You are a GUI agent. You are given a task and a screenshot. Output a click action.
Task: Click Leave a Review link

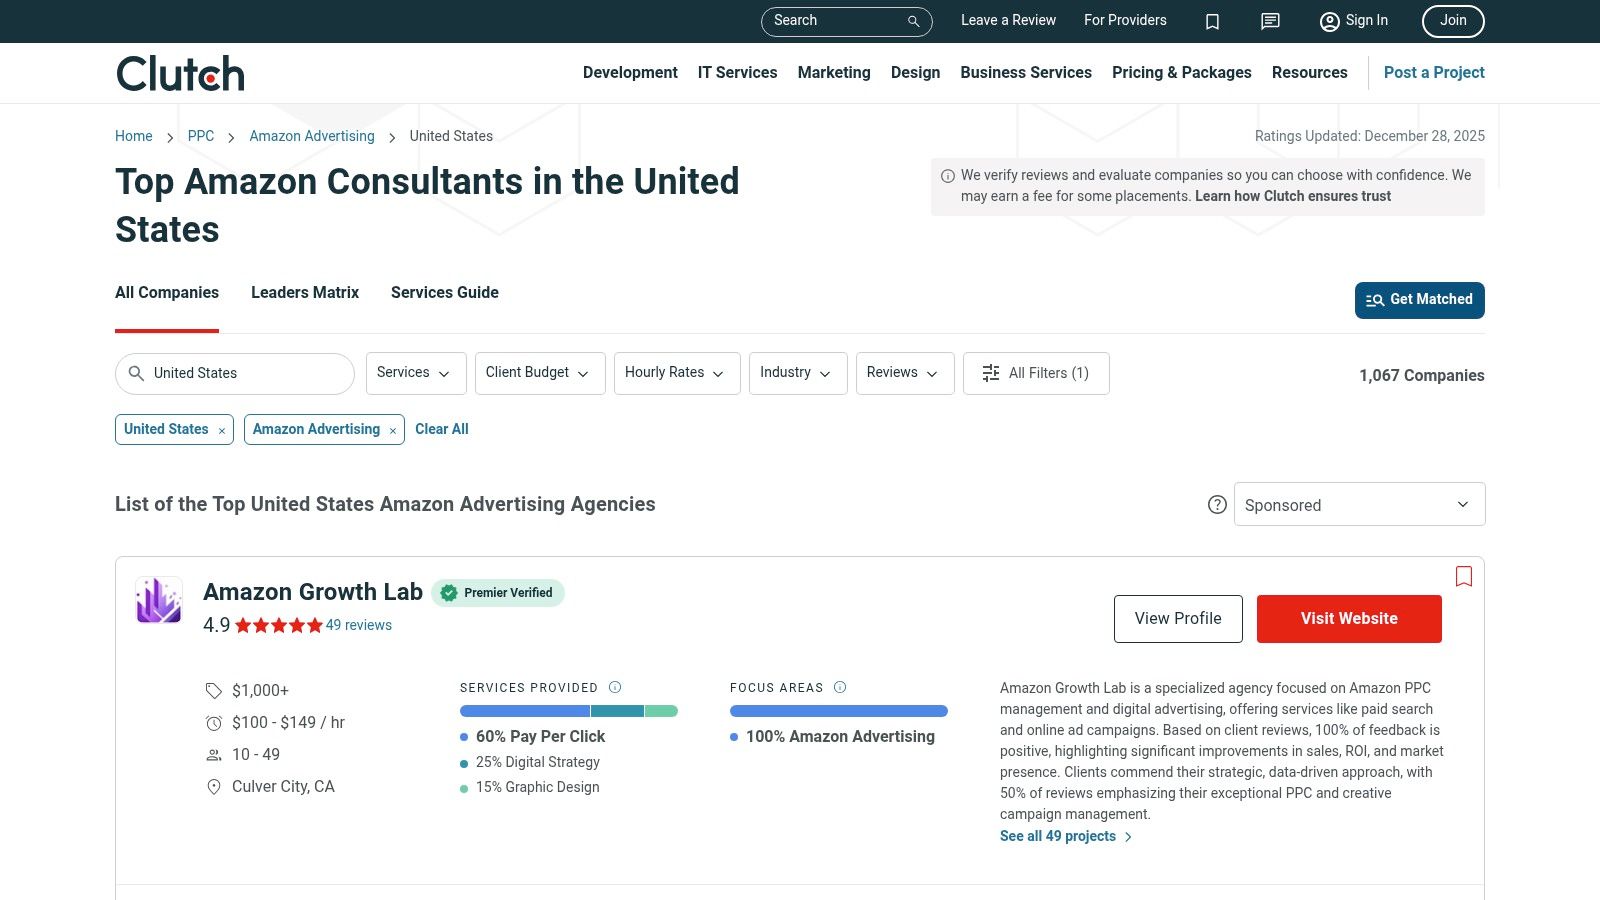pos(1008,21)
